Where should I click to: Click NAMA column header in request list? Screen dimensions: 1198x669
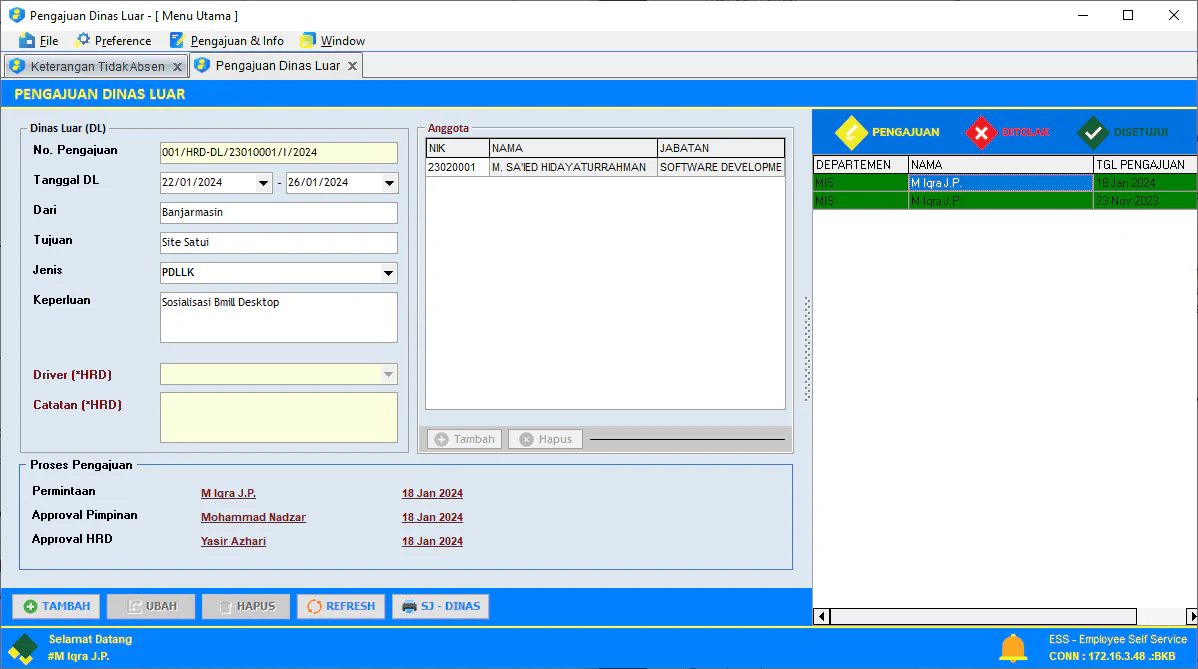(1000, 164)
